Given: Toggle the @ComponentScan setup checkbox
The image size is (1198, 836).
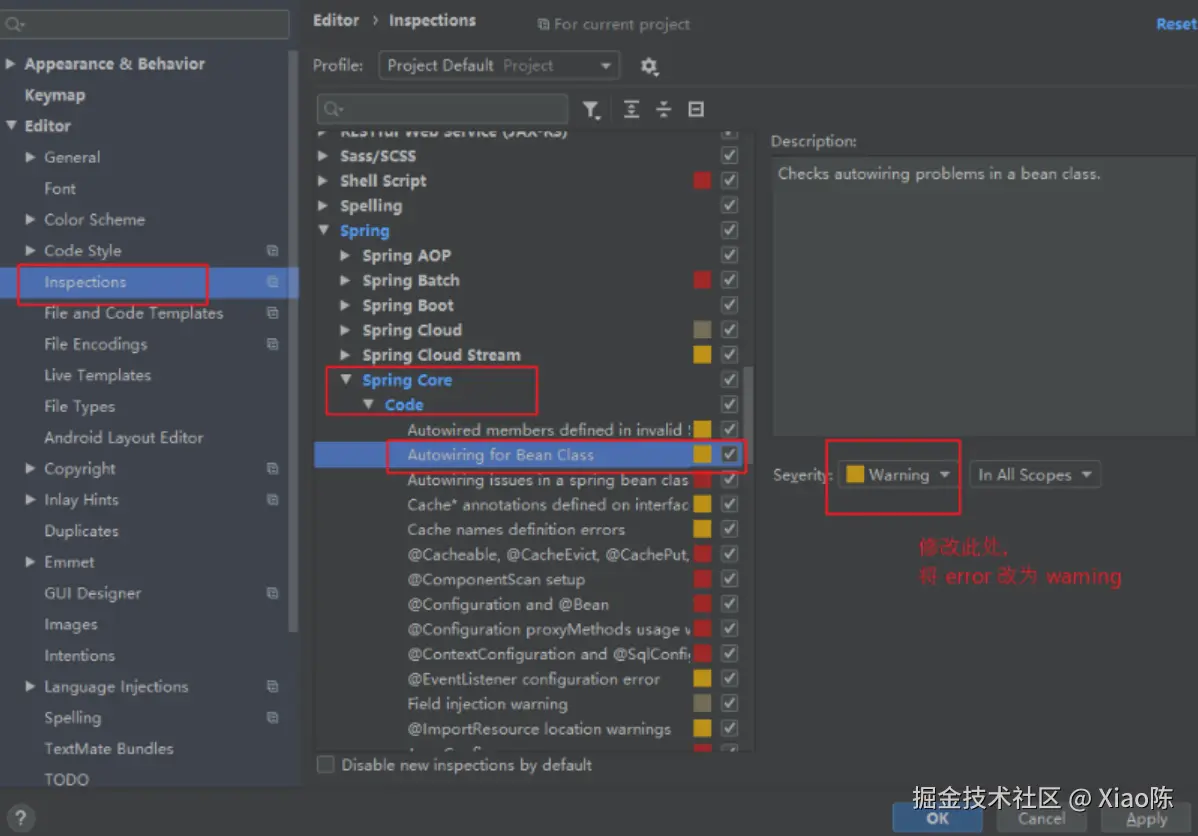Looking at the screenshot, I should click(x=730, y=578).
